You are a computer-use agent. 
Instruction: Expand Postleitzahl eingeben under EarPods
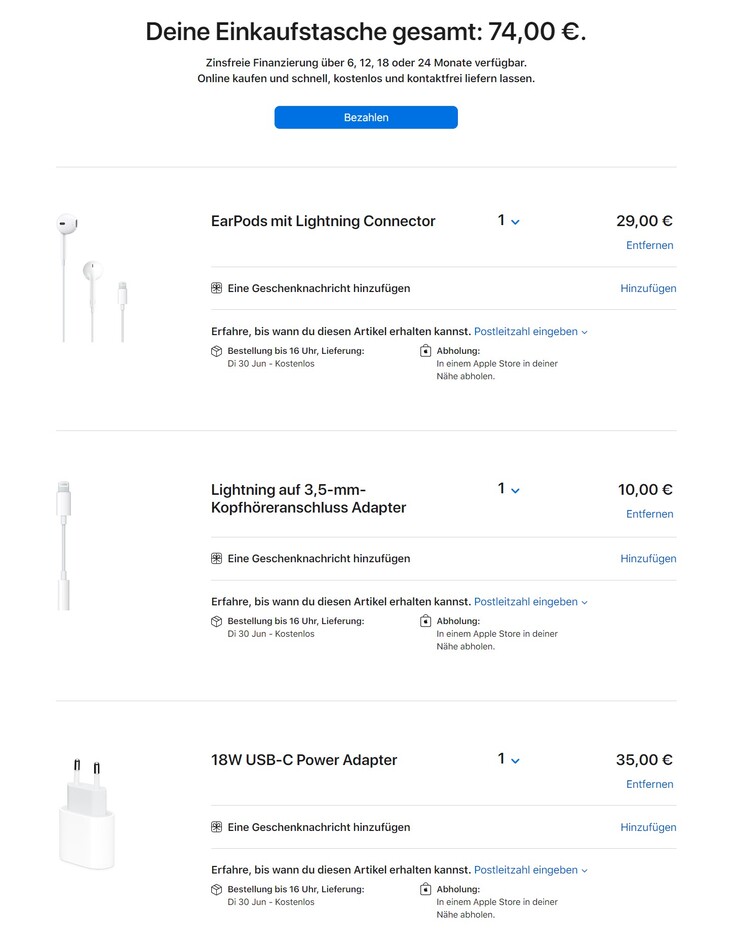click(530, 331)
